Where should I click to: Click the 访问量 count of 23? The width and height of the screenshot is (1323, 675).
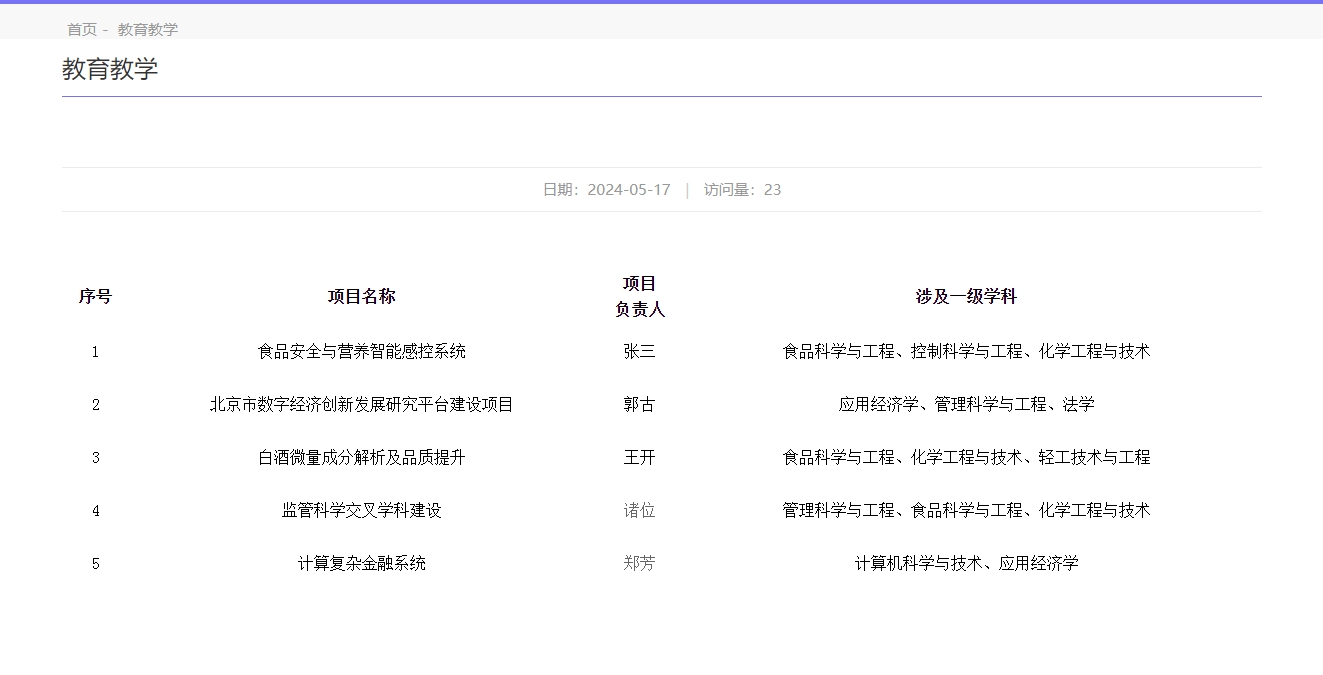coord(771,190)
